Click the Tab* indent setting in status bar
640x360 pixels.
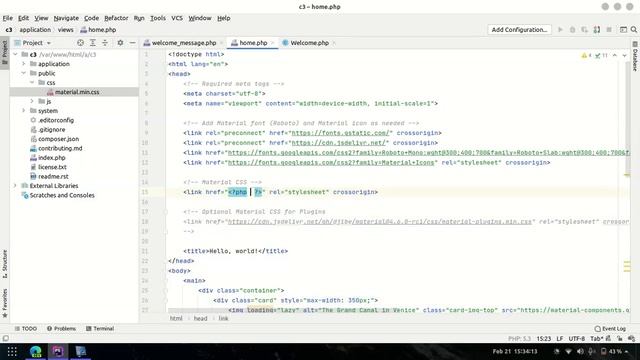596,338
